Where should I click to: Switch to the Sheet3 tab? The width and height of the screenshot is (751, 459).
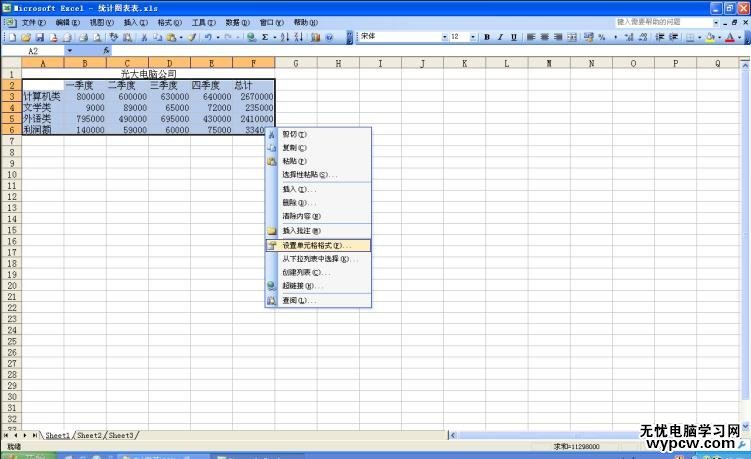click(121, 436)
